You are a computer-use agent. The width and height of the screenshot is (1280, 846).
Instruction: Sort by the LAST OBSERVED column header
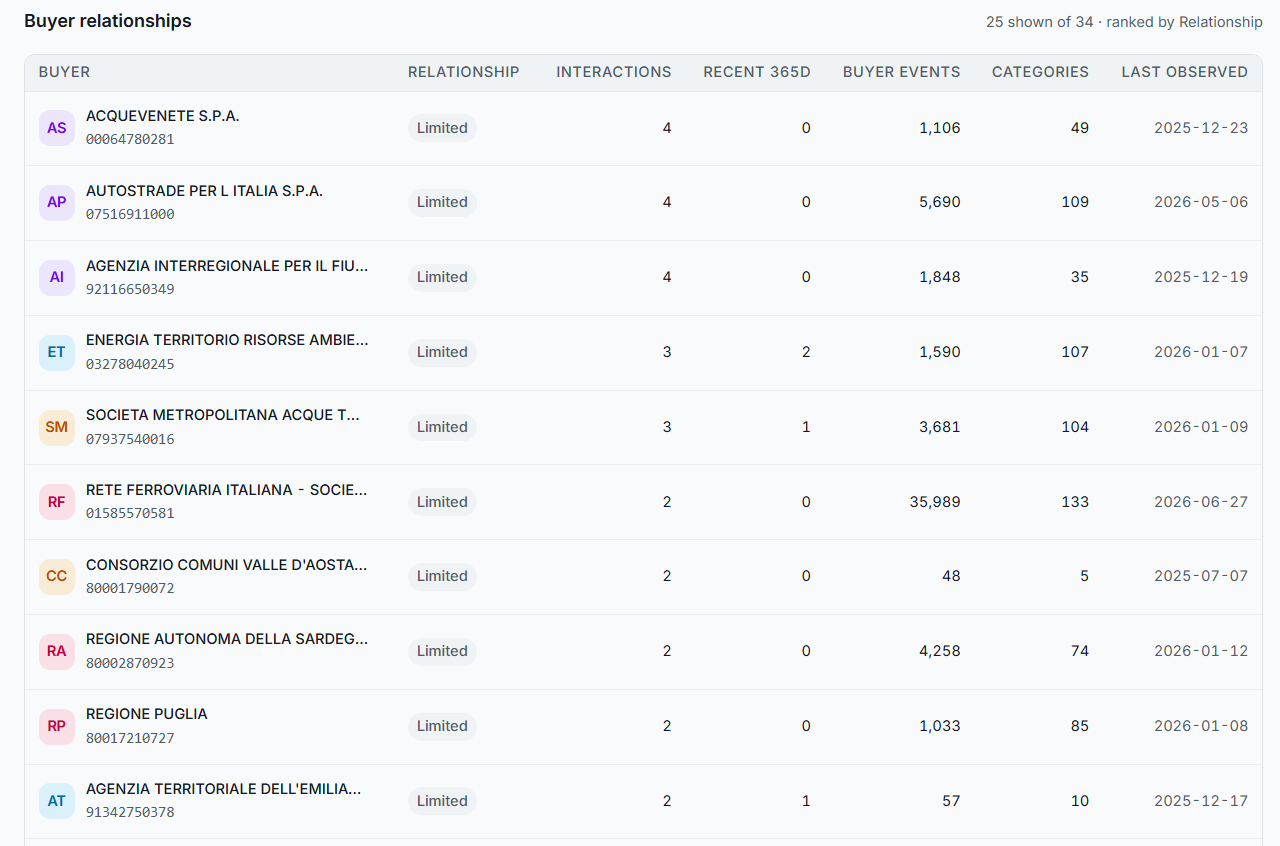1185,72
